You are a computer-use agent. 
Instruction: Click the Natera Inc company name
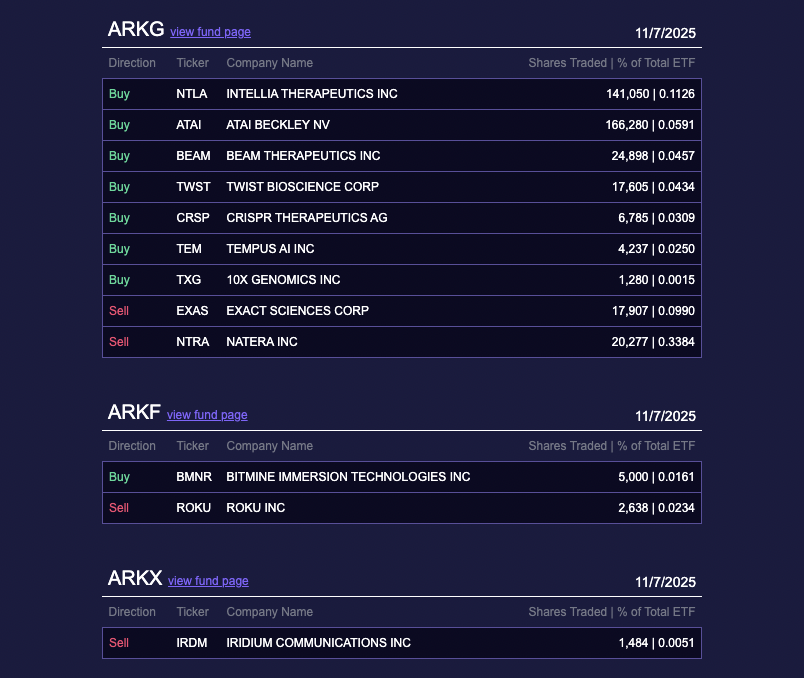[261, 342]
